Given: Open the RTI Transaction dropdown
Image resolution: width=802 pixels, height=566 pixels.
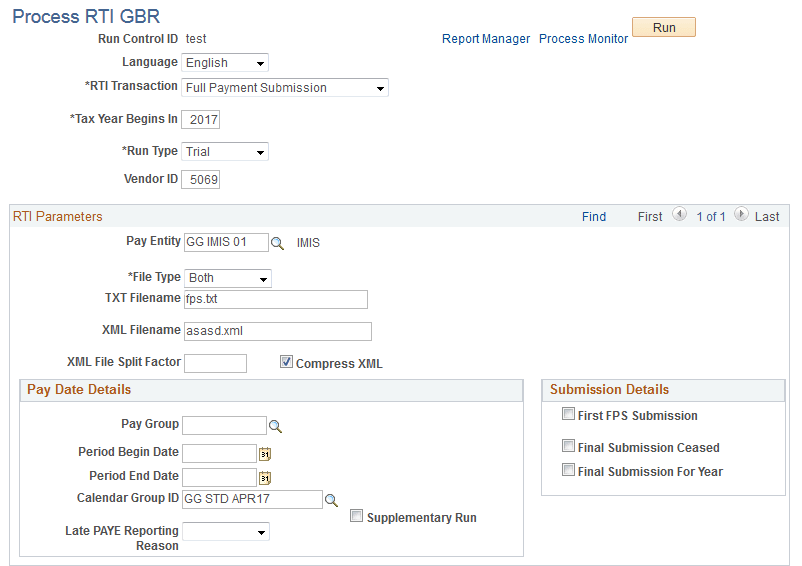Looking at the screenshot, I should click(x=285, y=88).
